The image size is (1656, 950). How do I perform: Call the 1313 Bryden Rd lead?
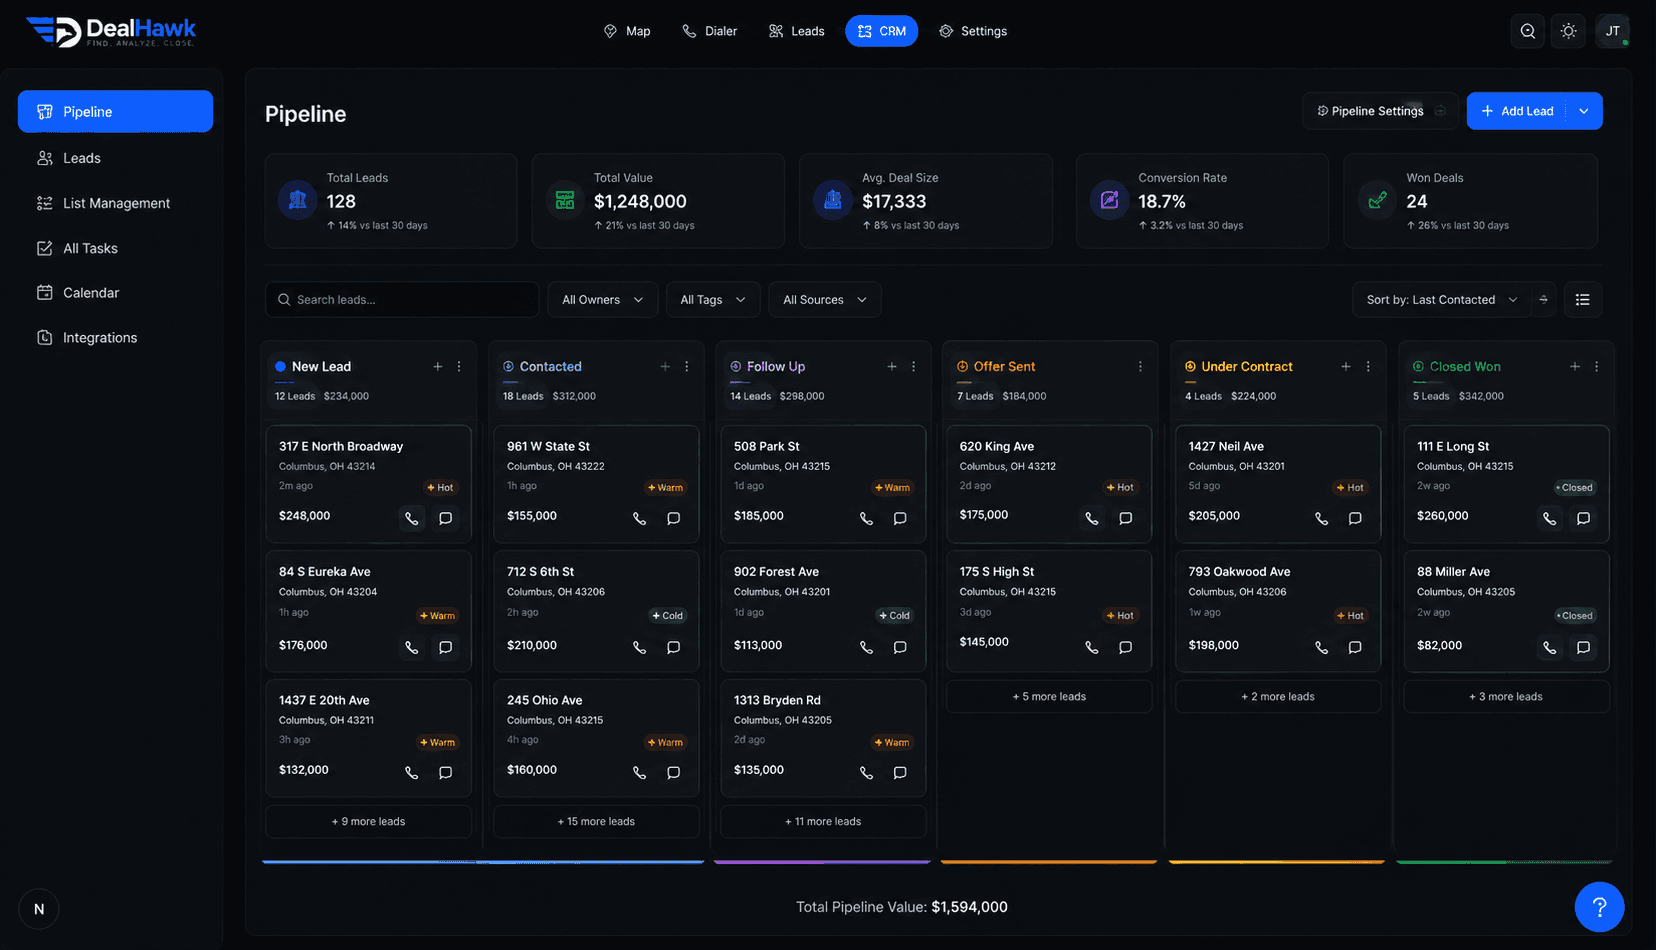(x=866, y=772)
